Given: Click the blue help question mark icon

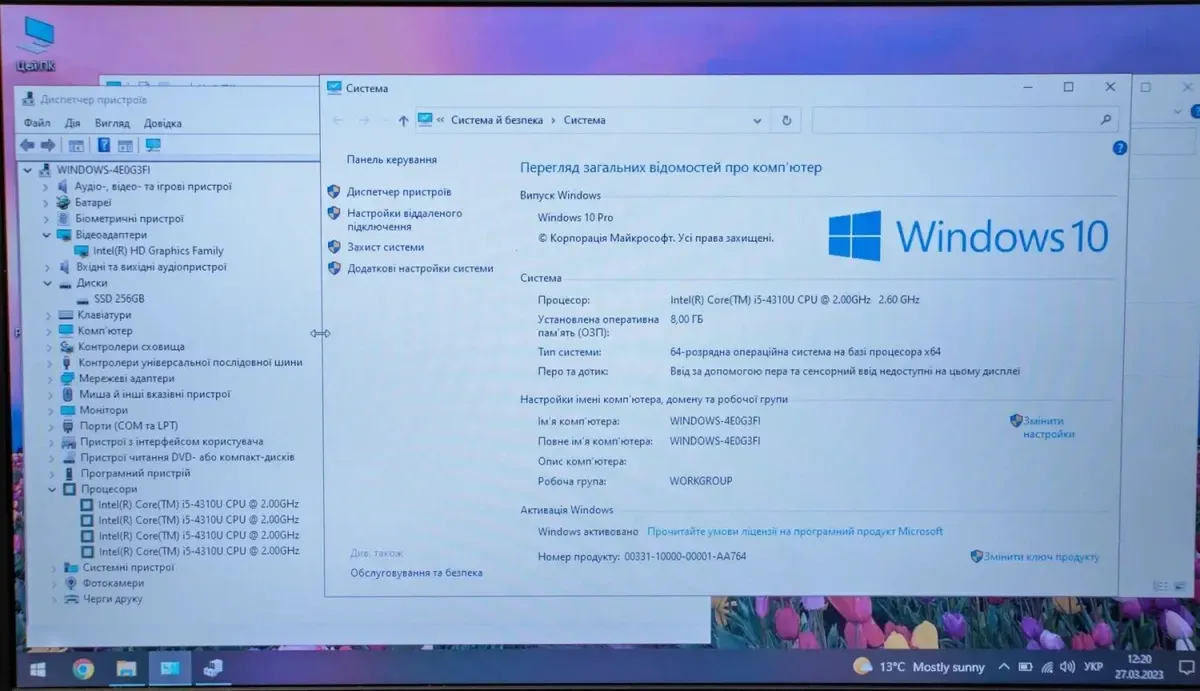Looking at the screenshot, I should [x=1120, y=148].
